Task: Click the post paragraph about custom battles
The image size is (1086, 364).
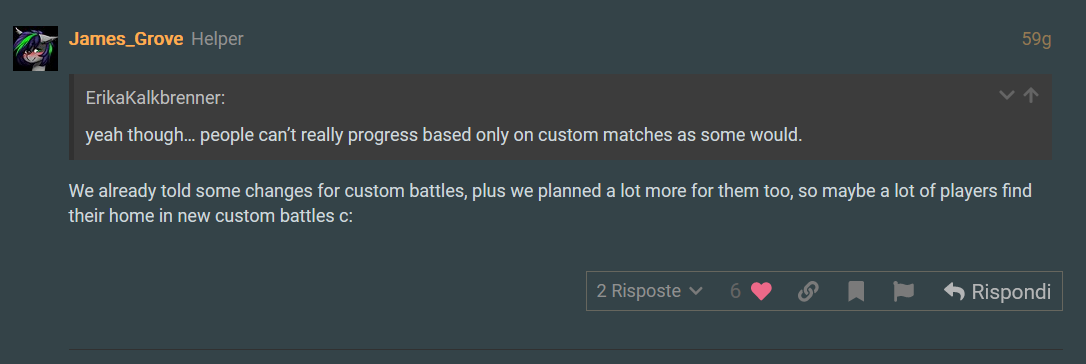Action: pyautogui.click(x=551, y=203)
